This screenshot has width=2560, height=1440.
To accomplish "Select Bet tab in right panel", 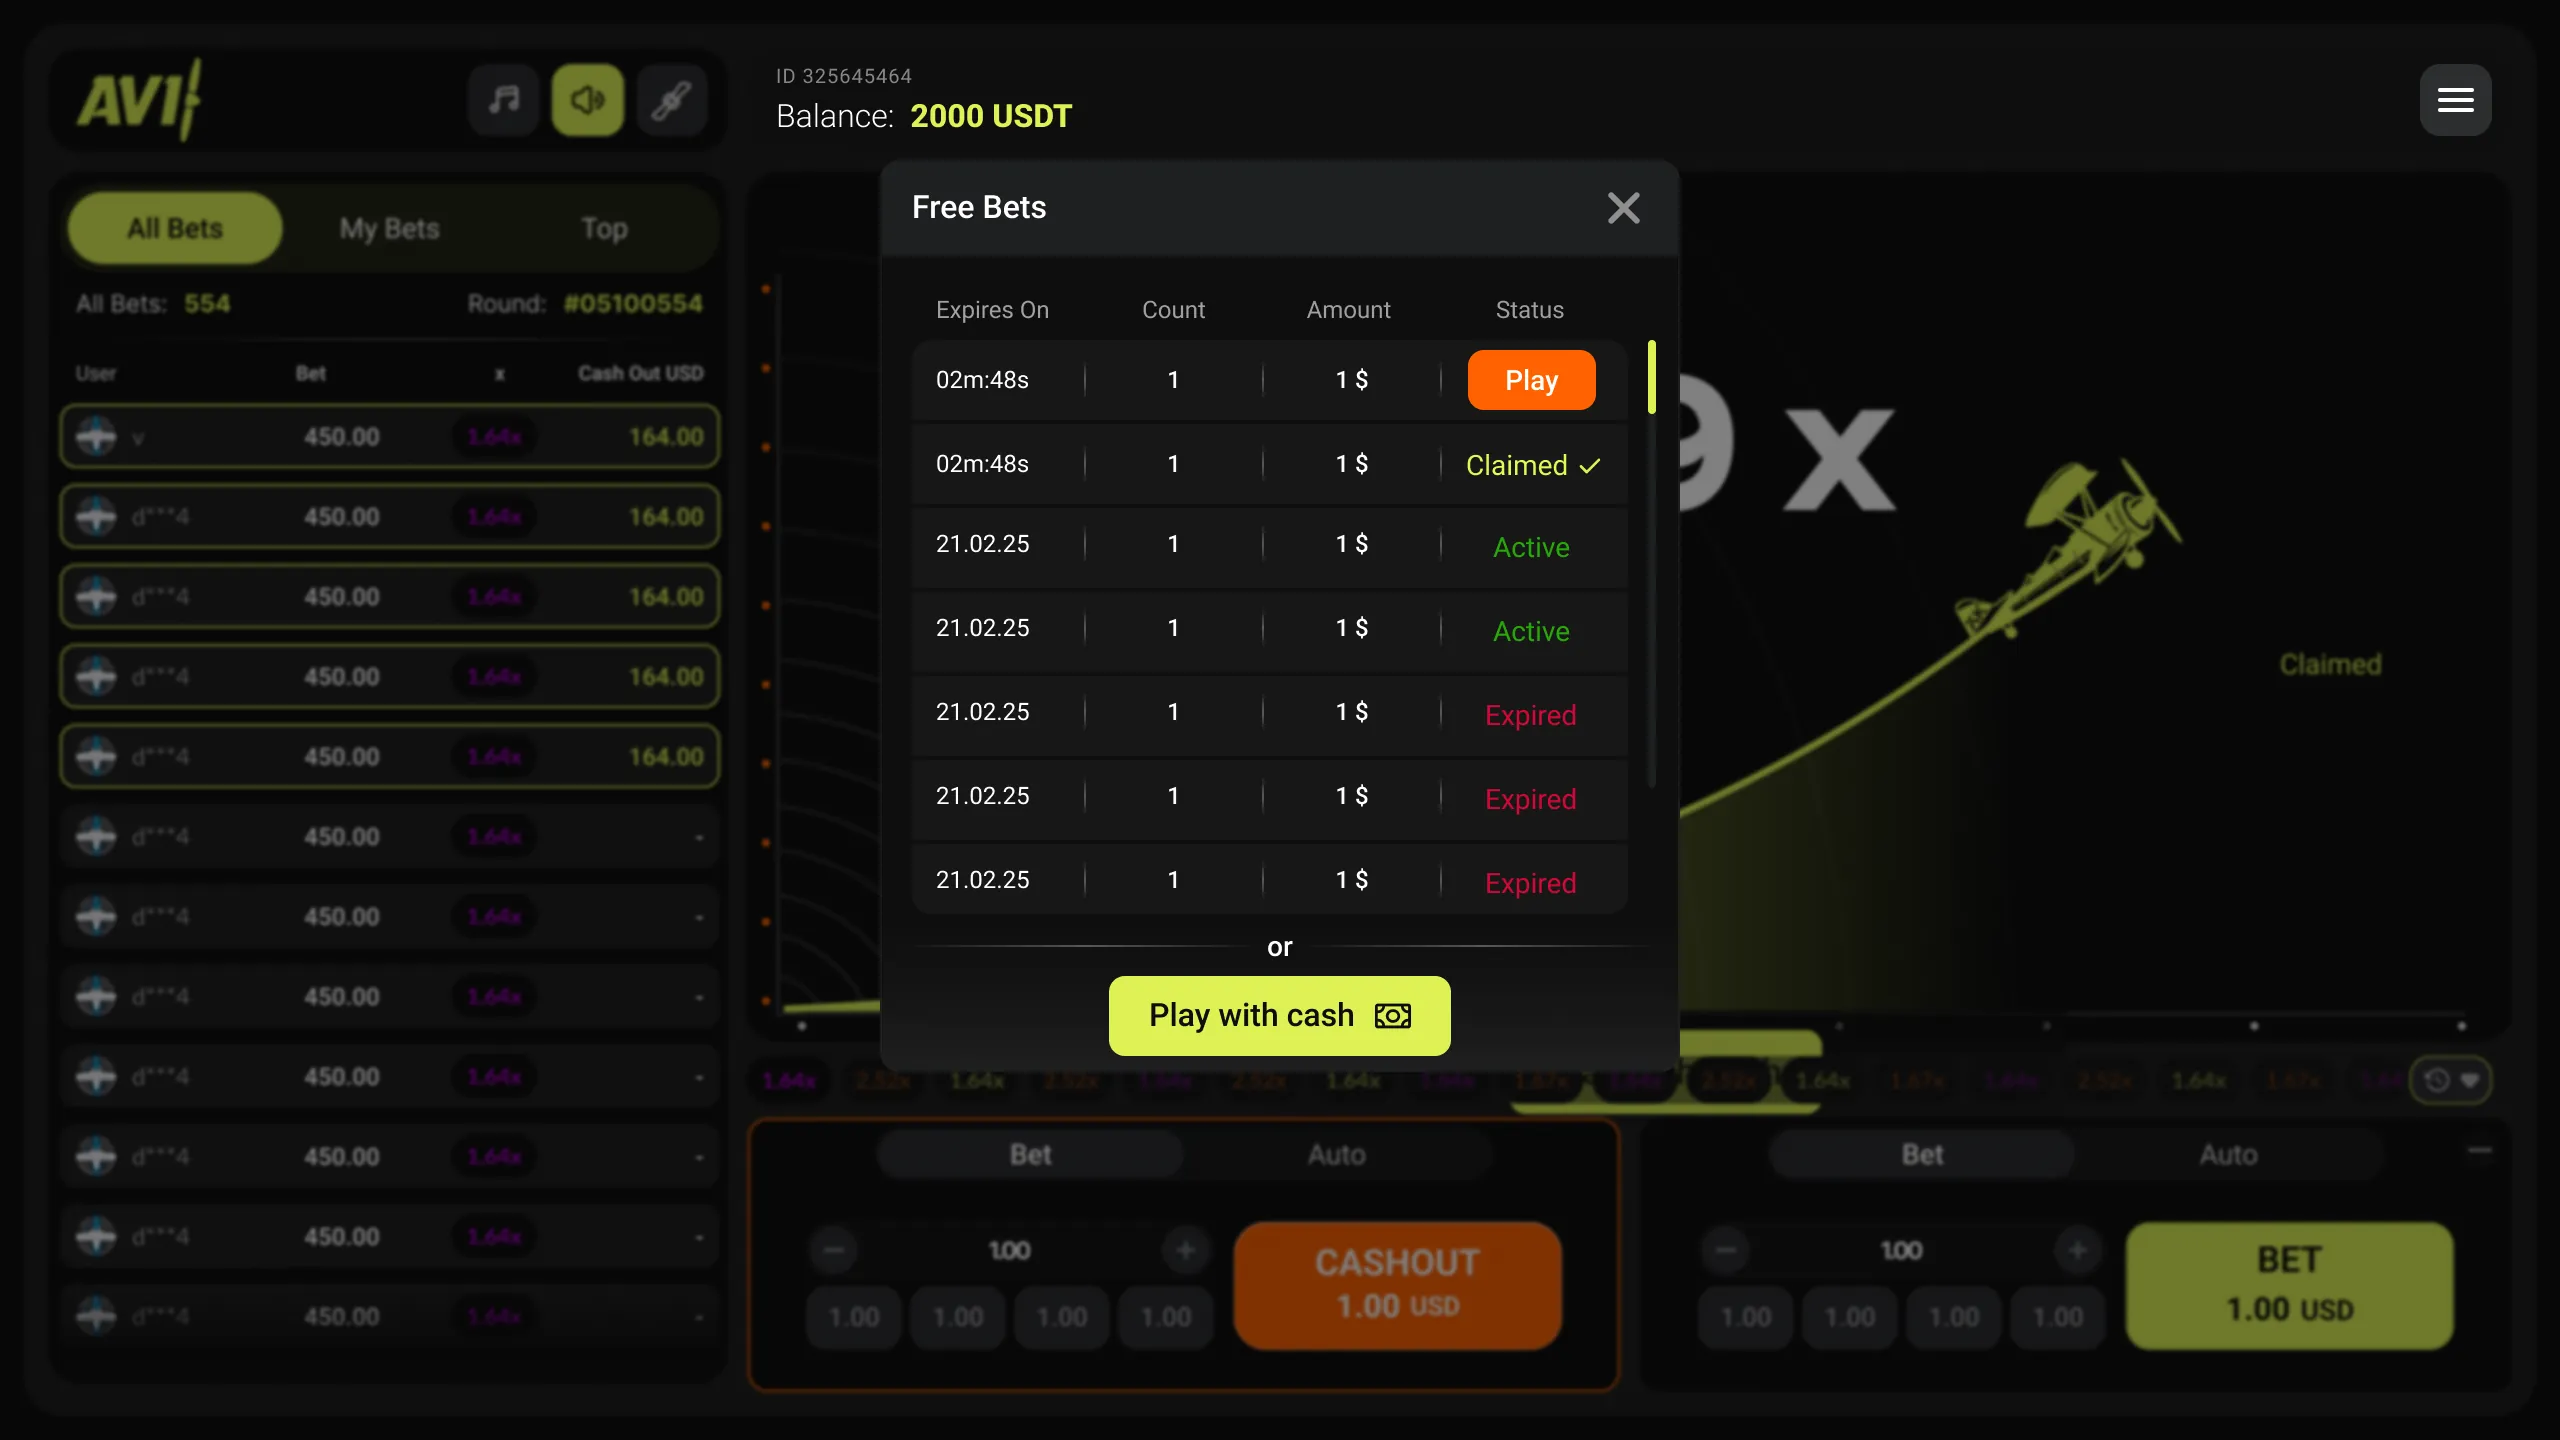I will tap(1922, 1154).
